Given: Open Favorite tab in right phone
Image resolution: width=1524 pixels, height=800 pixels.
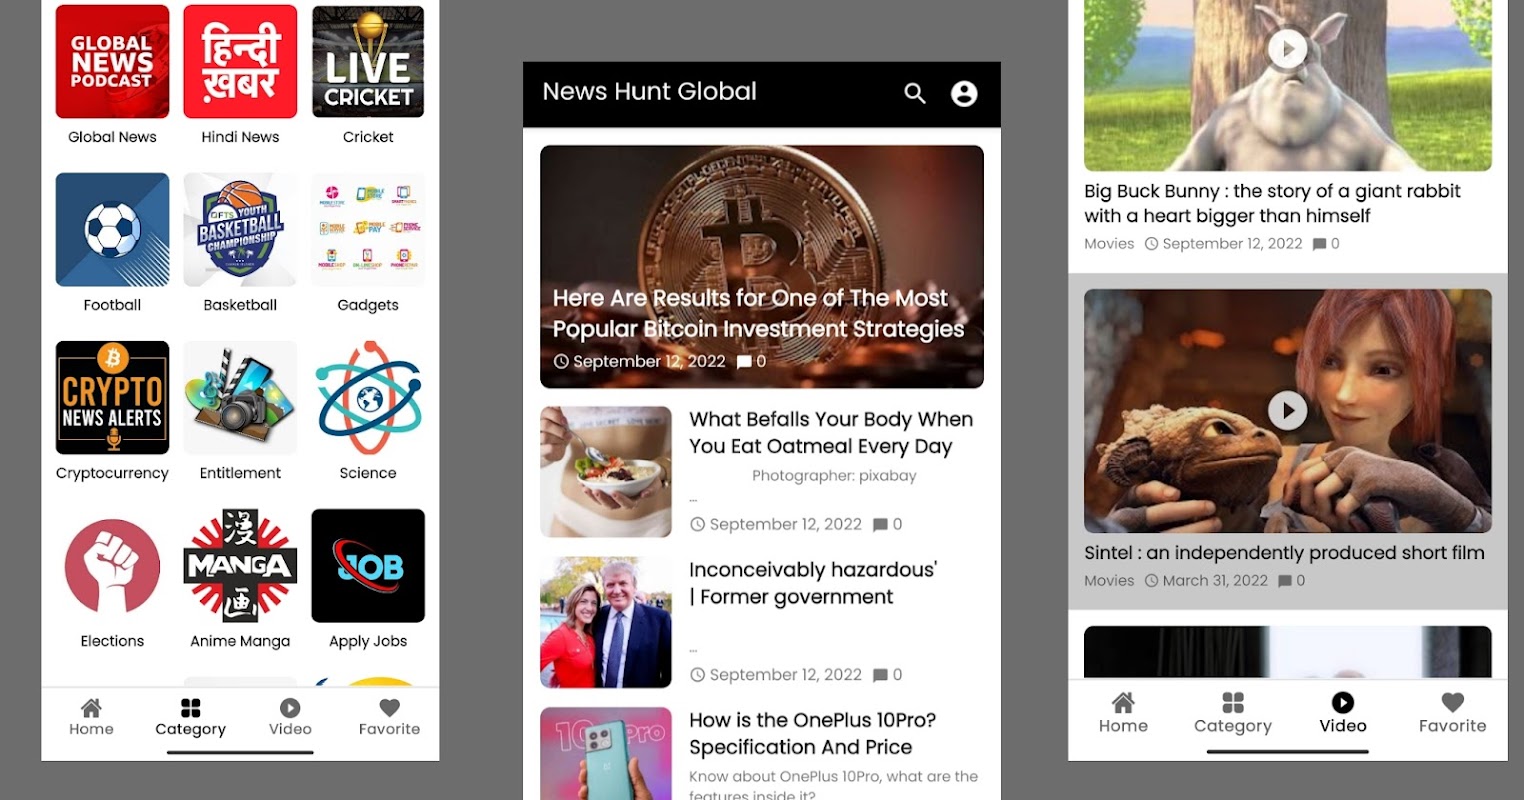Looking at the screenshot, I should (1452, 713).
